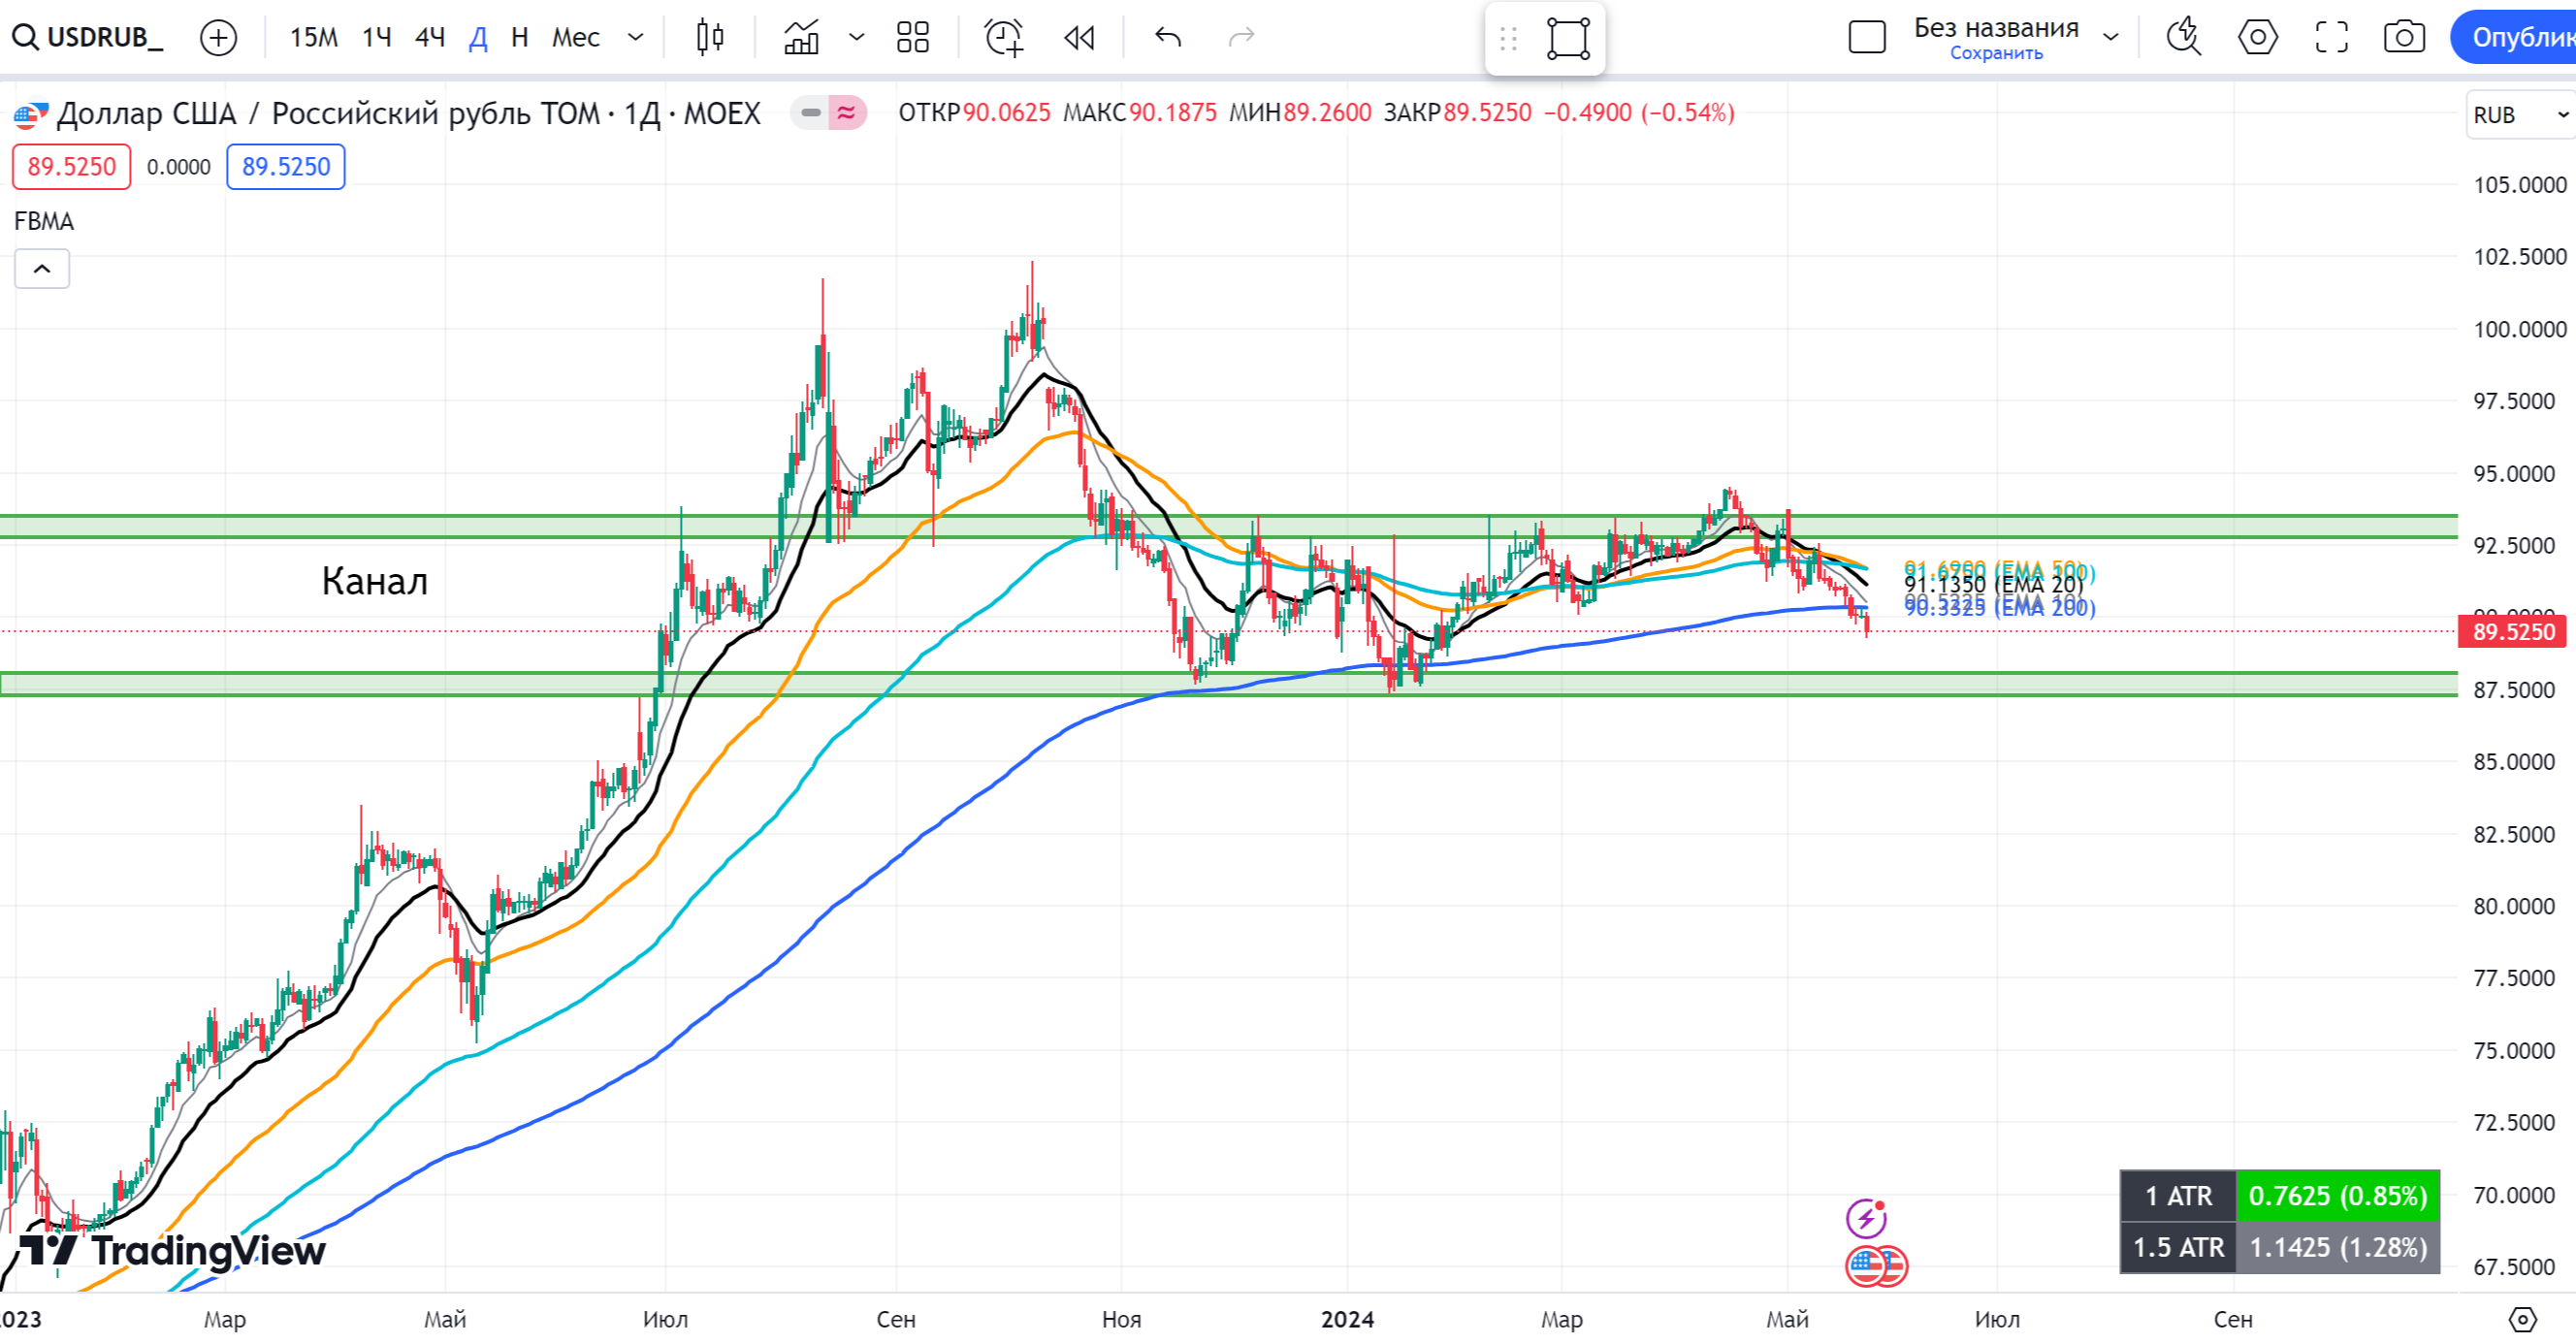Viewport: 2576px width, 1344px height.
Task: Expand the timeframe interval dropdown arrow
Action: pyautogui.click(x=635, y=38)
